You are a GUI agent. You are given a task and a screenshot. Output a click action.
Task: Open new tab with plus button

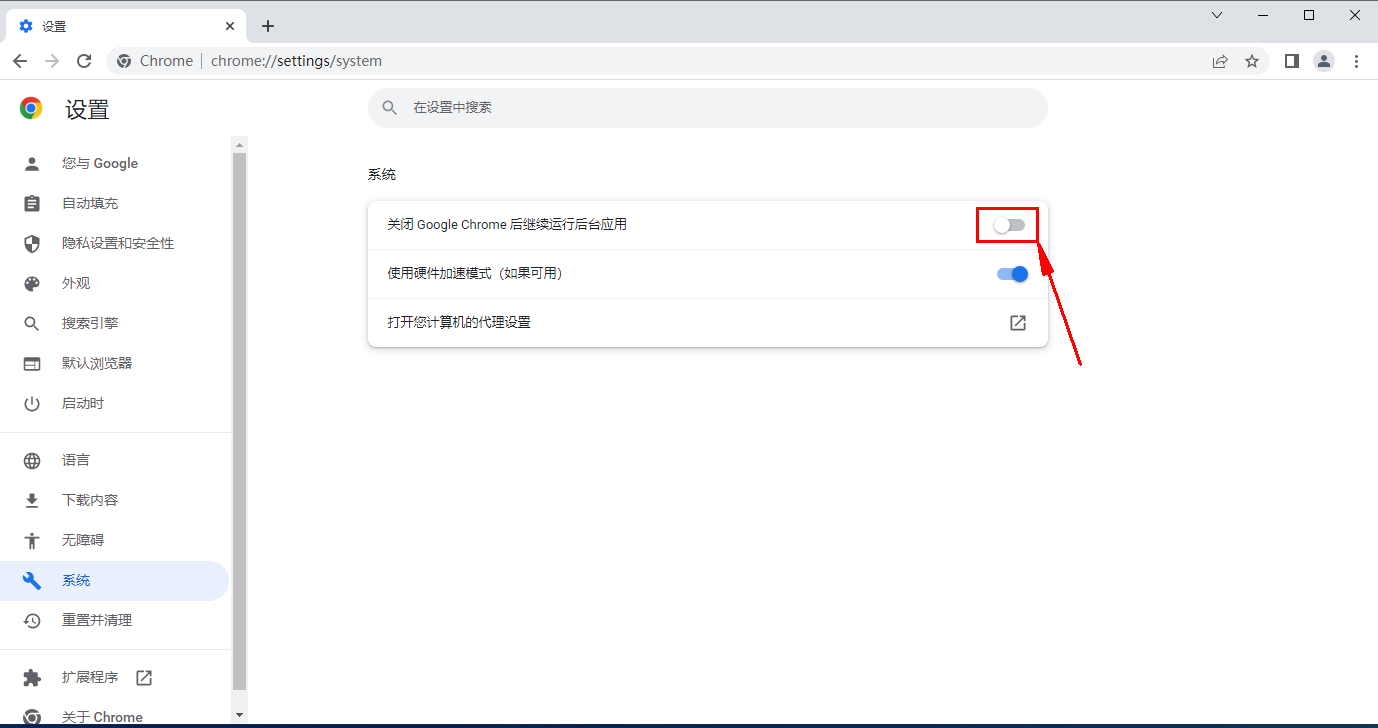coord(268,26)
